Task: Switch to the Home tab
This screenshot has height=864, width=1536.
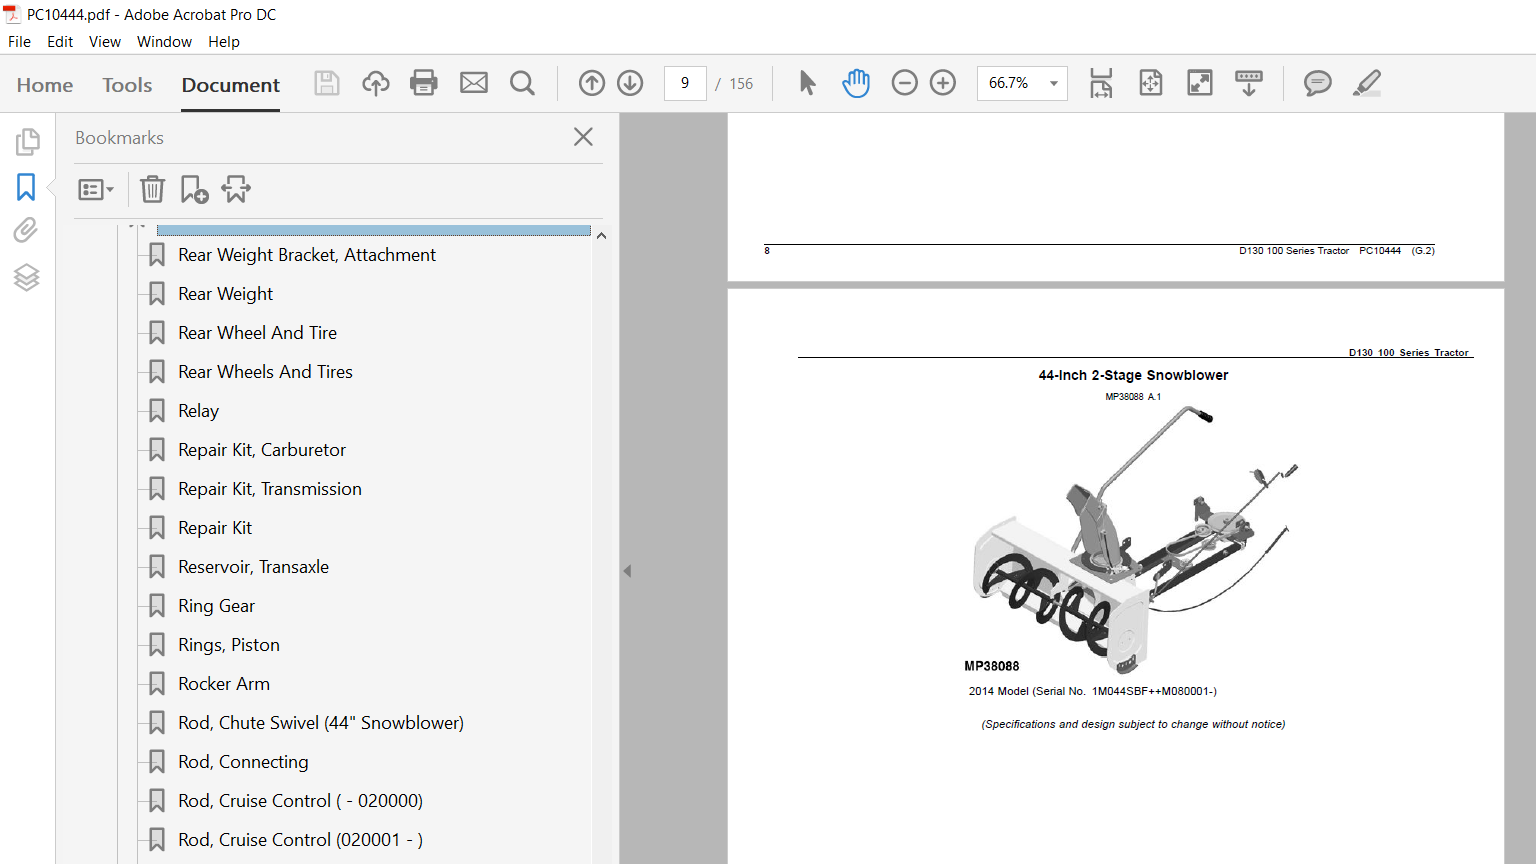Action: pos(45,85)
